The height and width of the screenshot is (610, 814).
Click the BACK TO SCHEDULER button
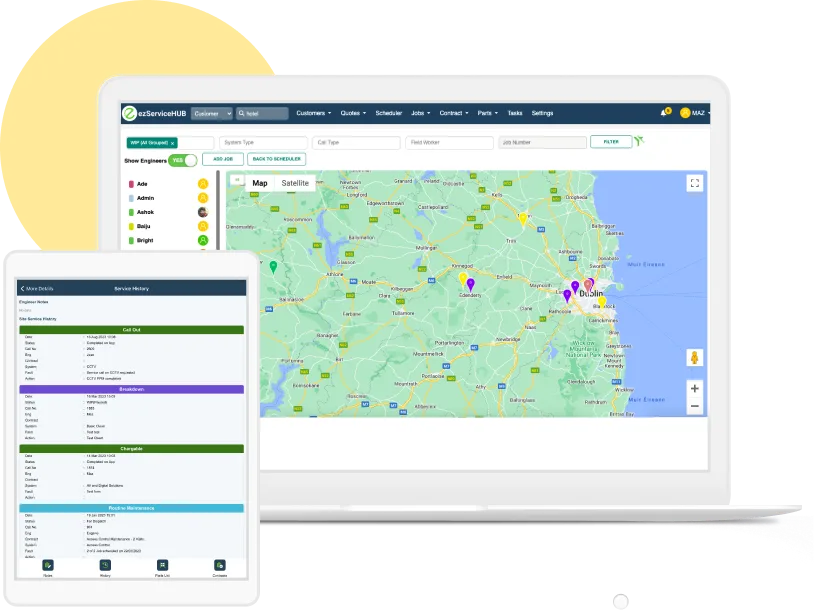[x=277, y=159]
